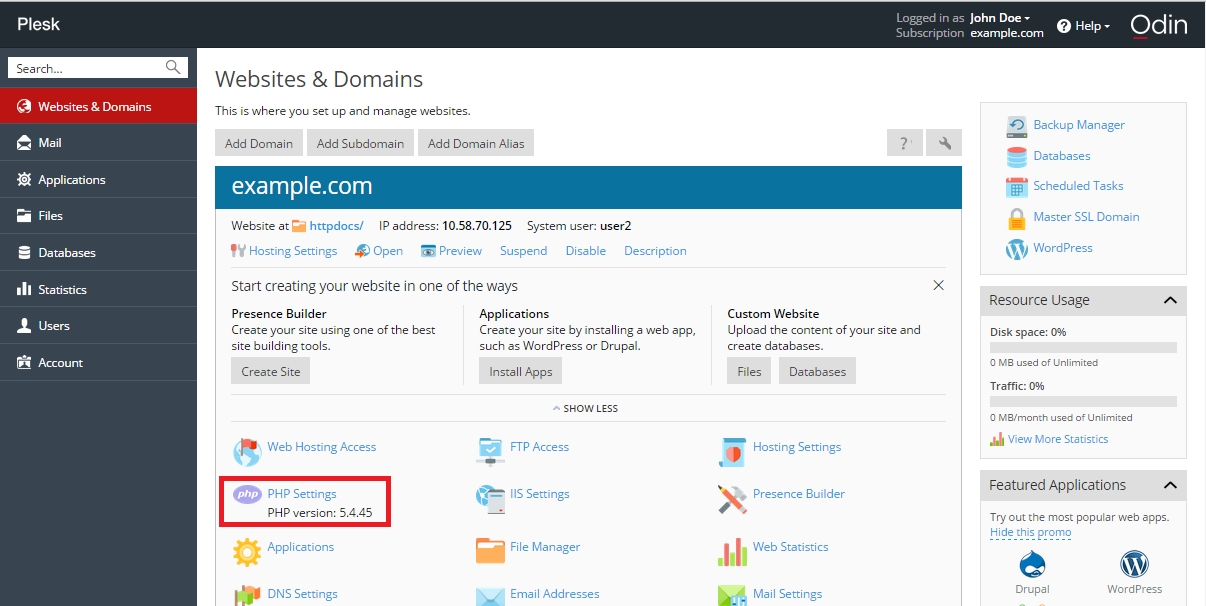Click the Create Site button
Image resolution: width=1206 pixels, height=606 pixels.
coord(271,371)
